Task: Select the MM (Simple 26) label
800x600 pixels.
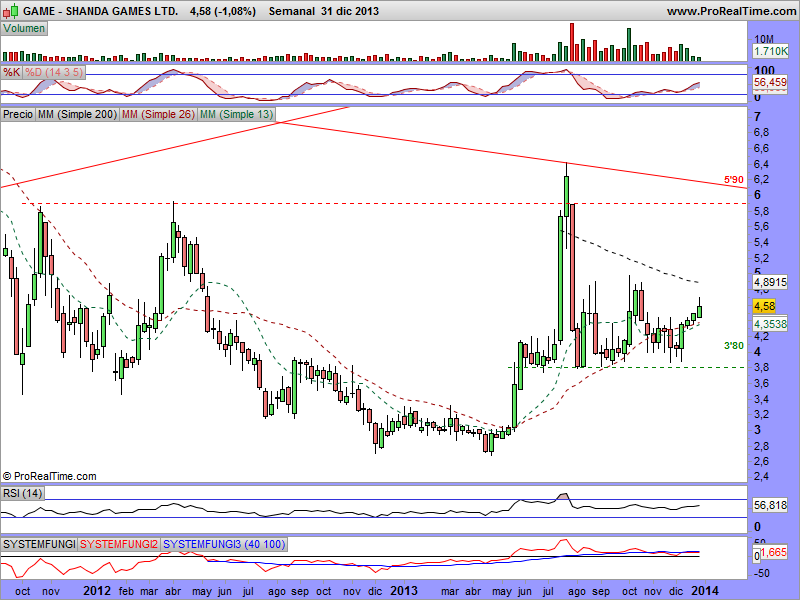Action: click(x=158, y=115)
